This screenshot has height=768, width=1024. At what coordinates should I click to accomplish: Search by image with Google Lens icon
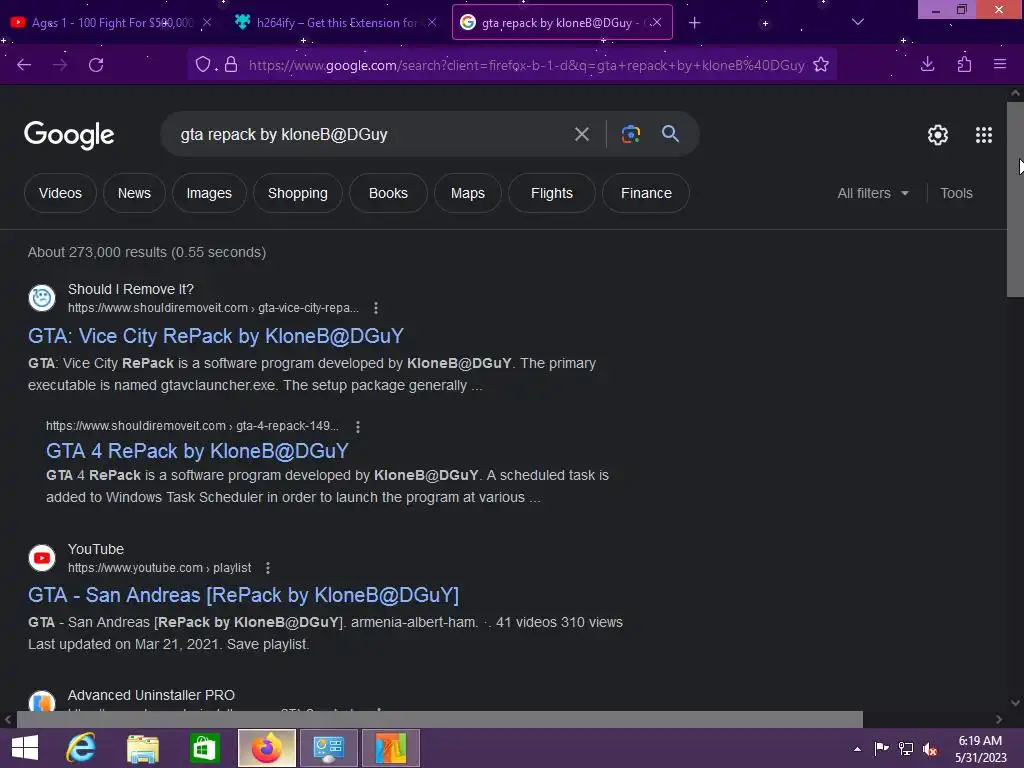pyautogui.click(x=630, y=135)
